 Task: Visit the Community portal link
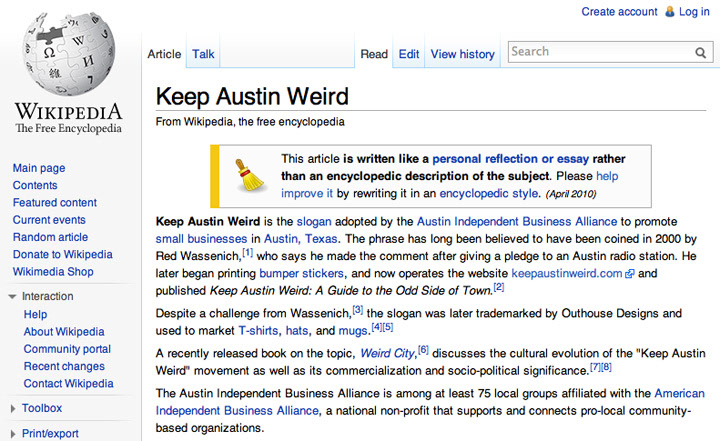[x=67, y=349]
